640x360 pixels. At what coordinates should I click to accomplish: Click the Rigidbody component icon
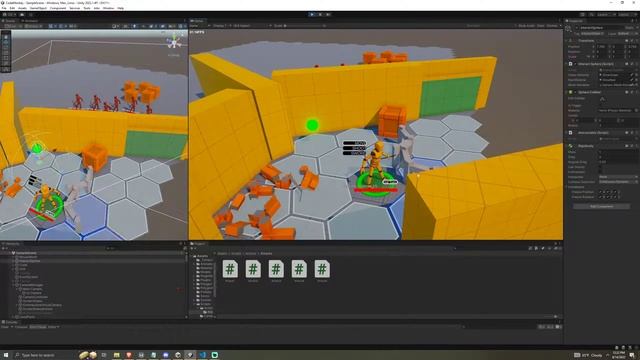[x=571, y=146]
